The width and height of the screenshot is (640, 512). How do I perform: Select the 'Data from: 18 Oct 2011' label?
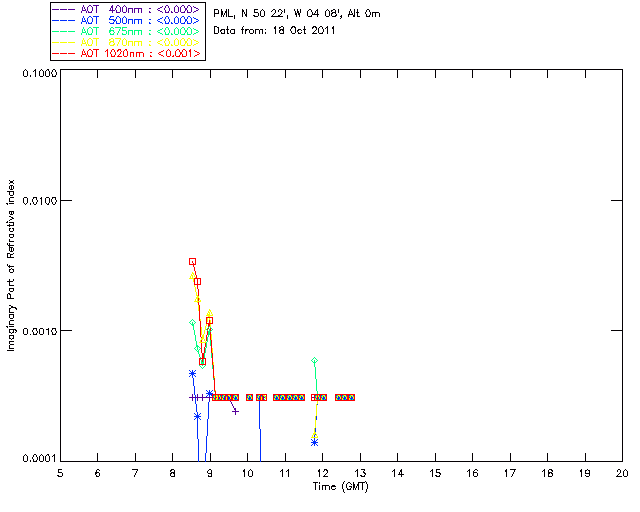[x=274, y=31]
